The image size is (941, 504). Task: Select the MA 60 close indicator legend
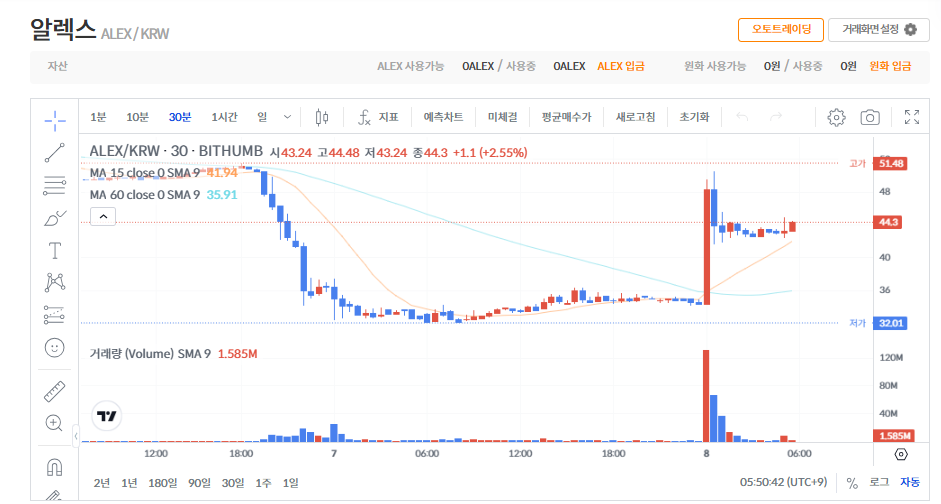coord(145,194)
